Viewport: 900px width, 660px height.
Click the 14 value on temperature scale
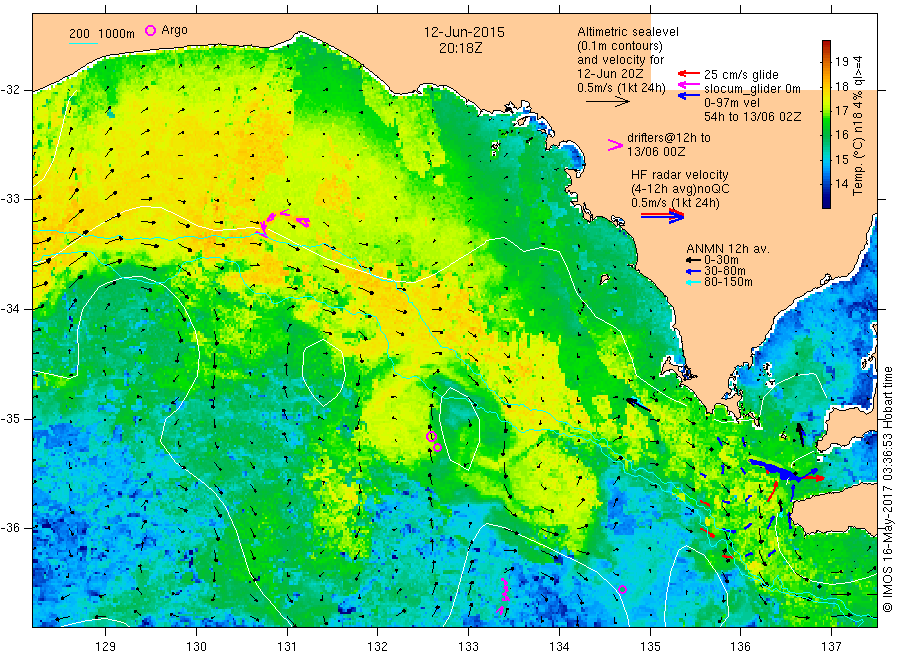841,184
